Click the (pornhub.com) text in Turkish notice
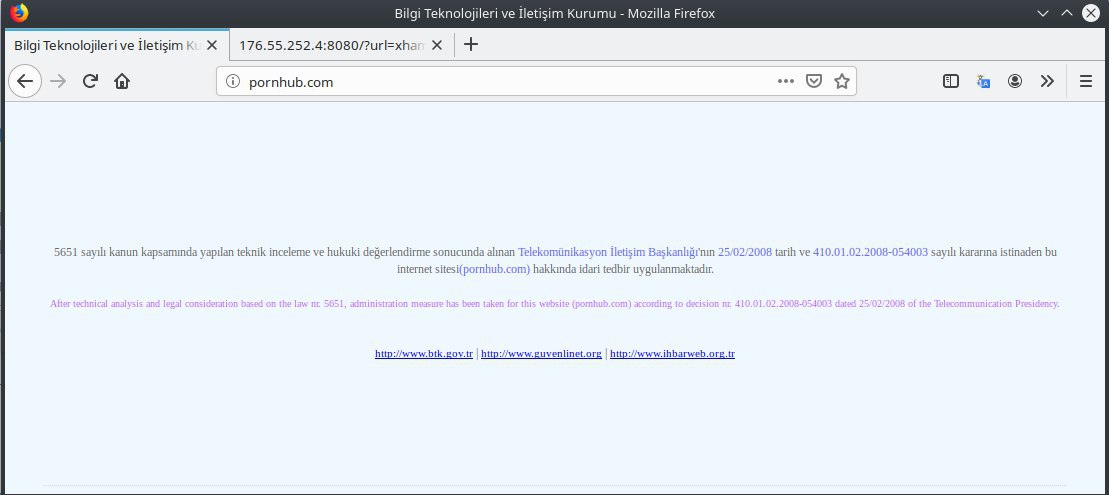This screenshot has height=495, width=1109. tap(494, 269)
